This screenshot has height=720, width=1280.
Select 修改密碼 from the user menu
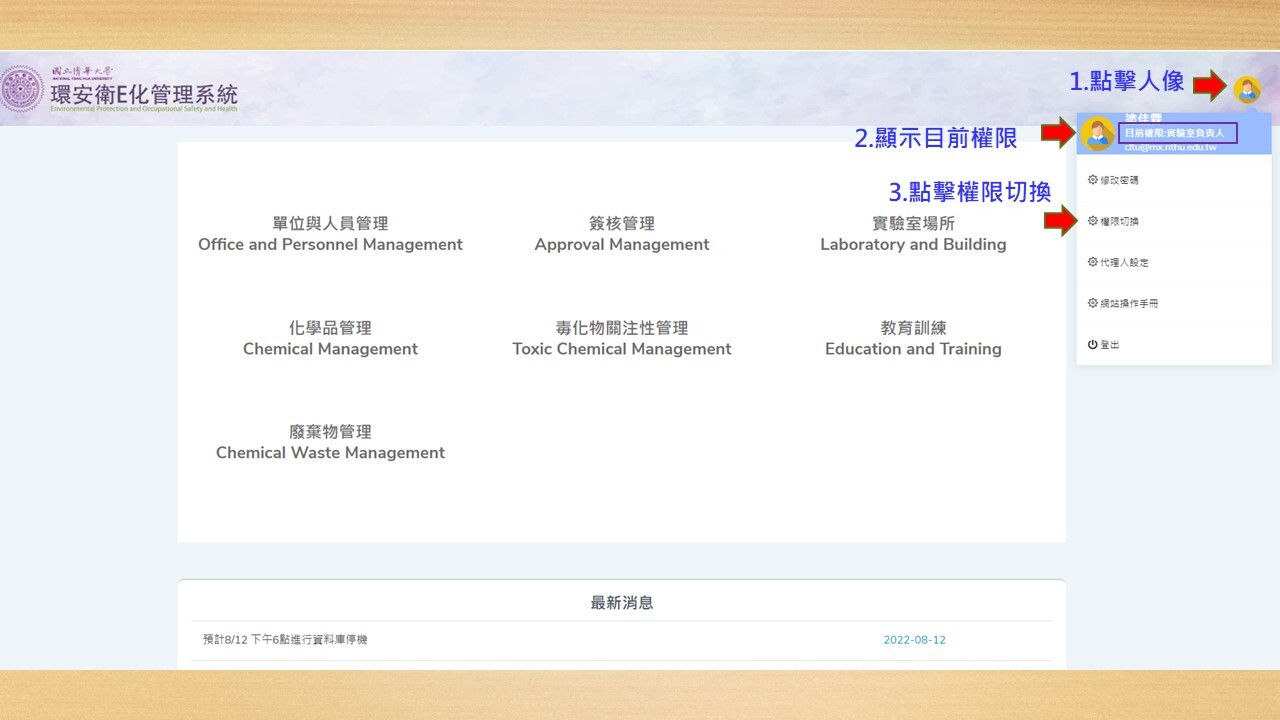[1119, 180]
